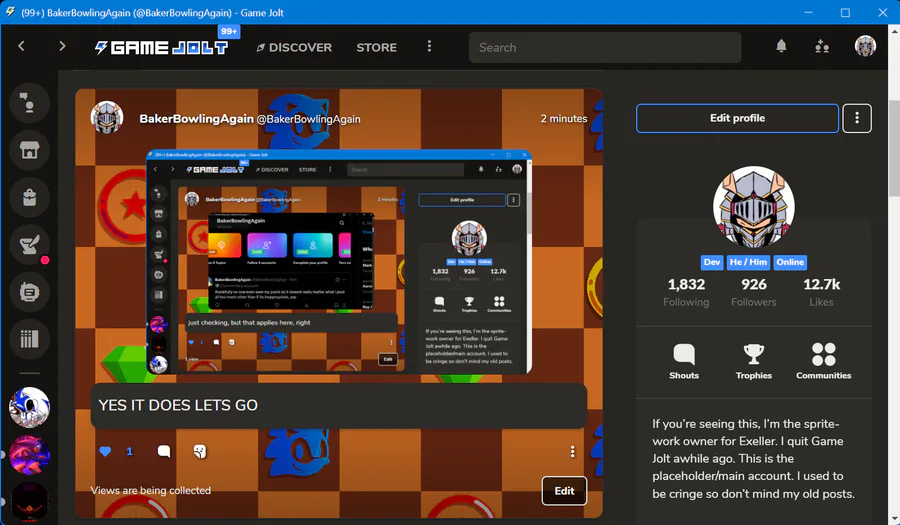Open the purple community avatar in sidebar

pyautogui.click(x=29, y=455)
